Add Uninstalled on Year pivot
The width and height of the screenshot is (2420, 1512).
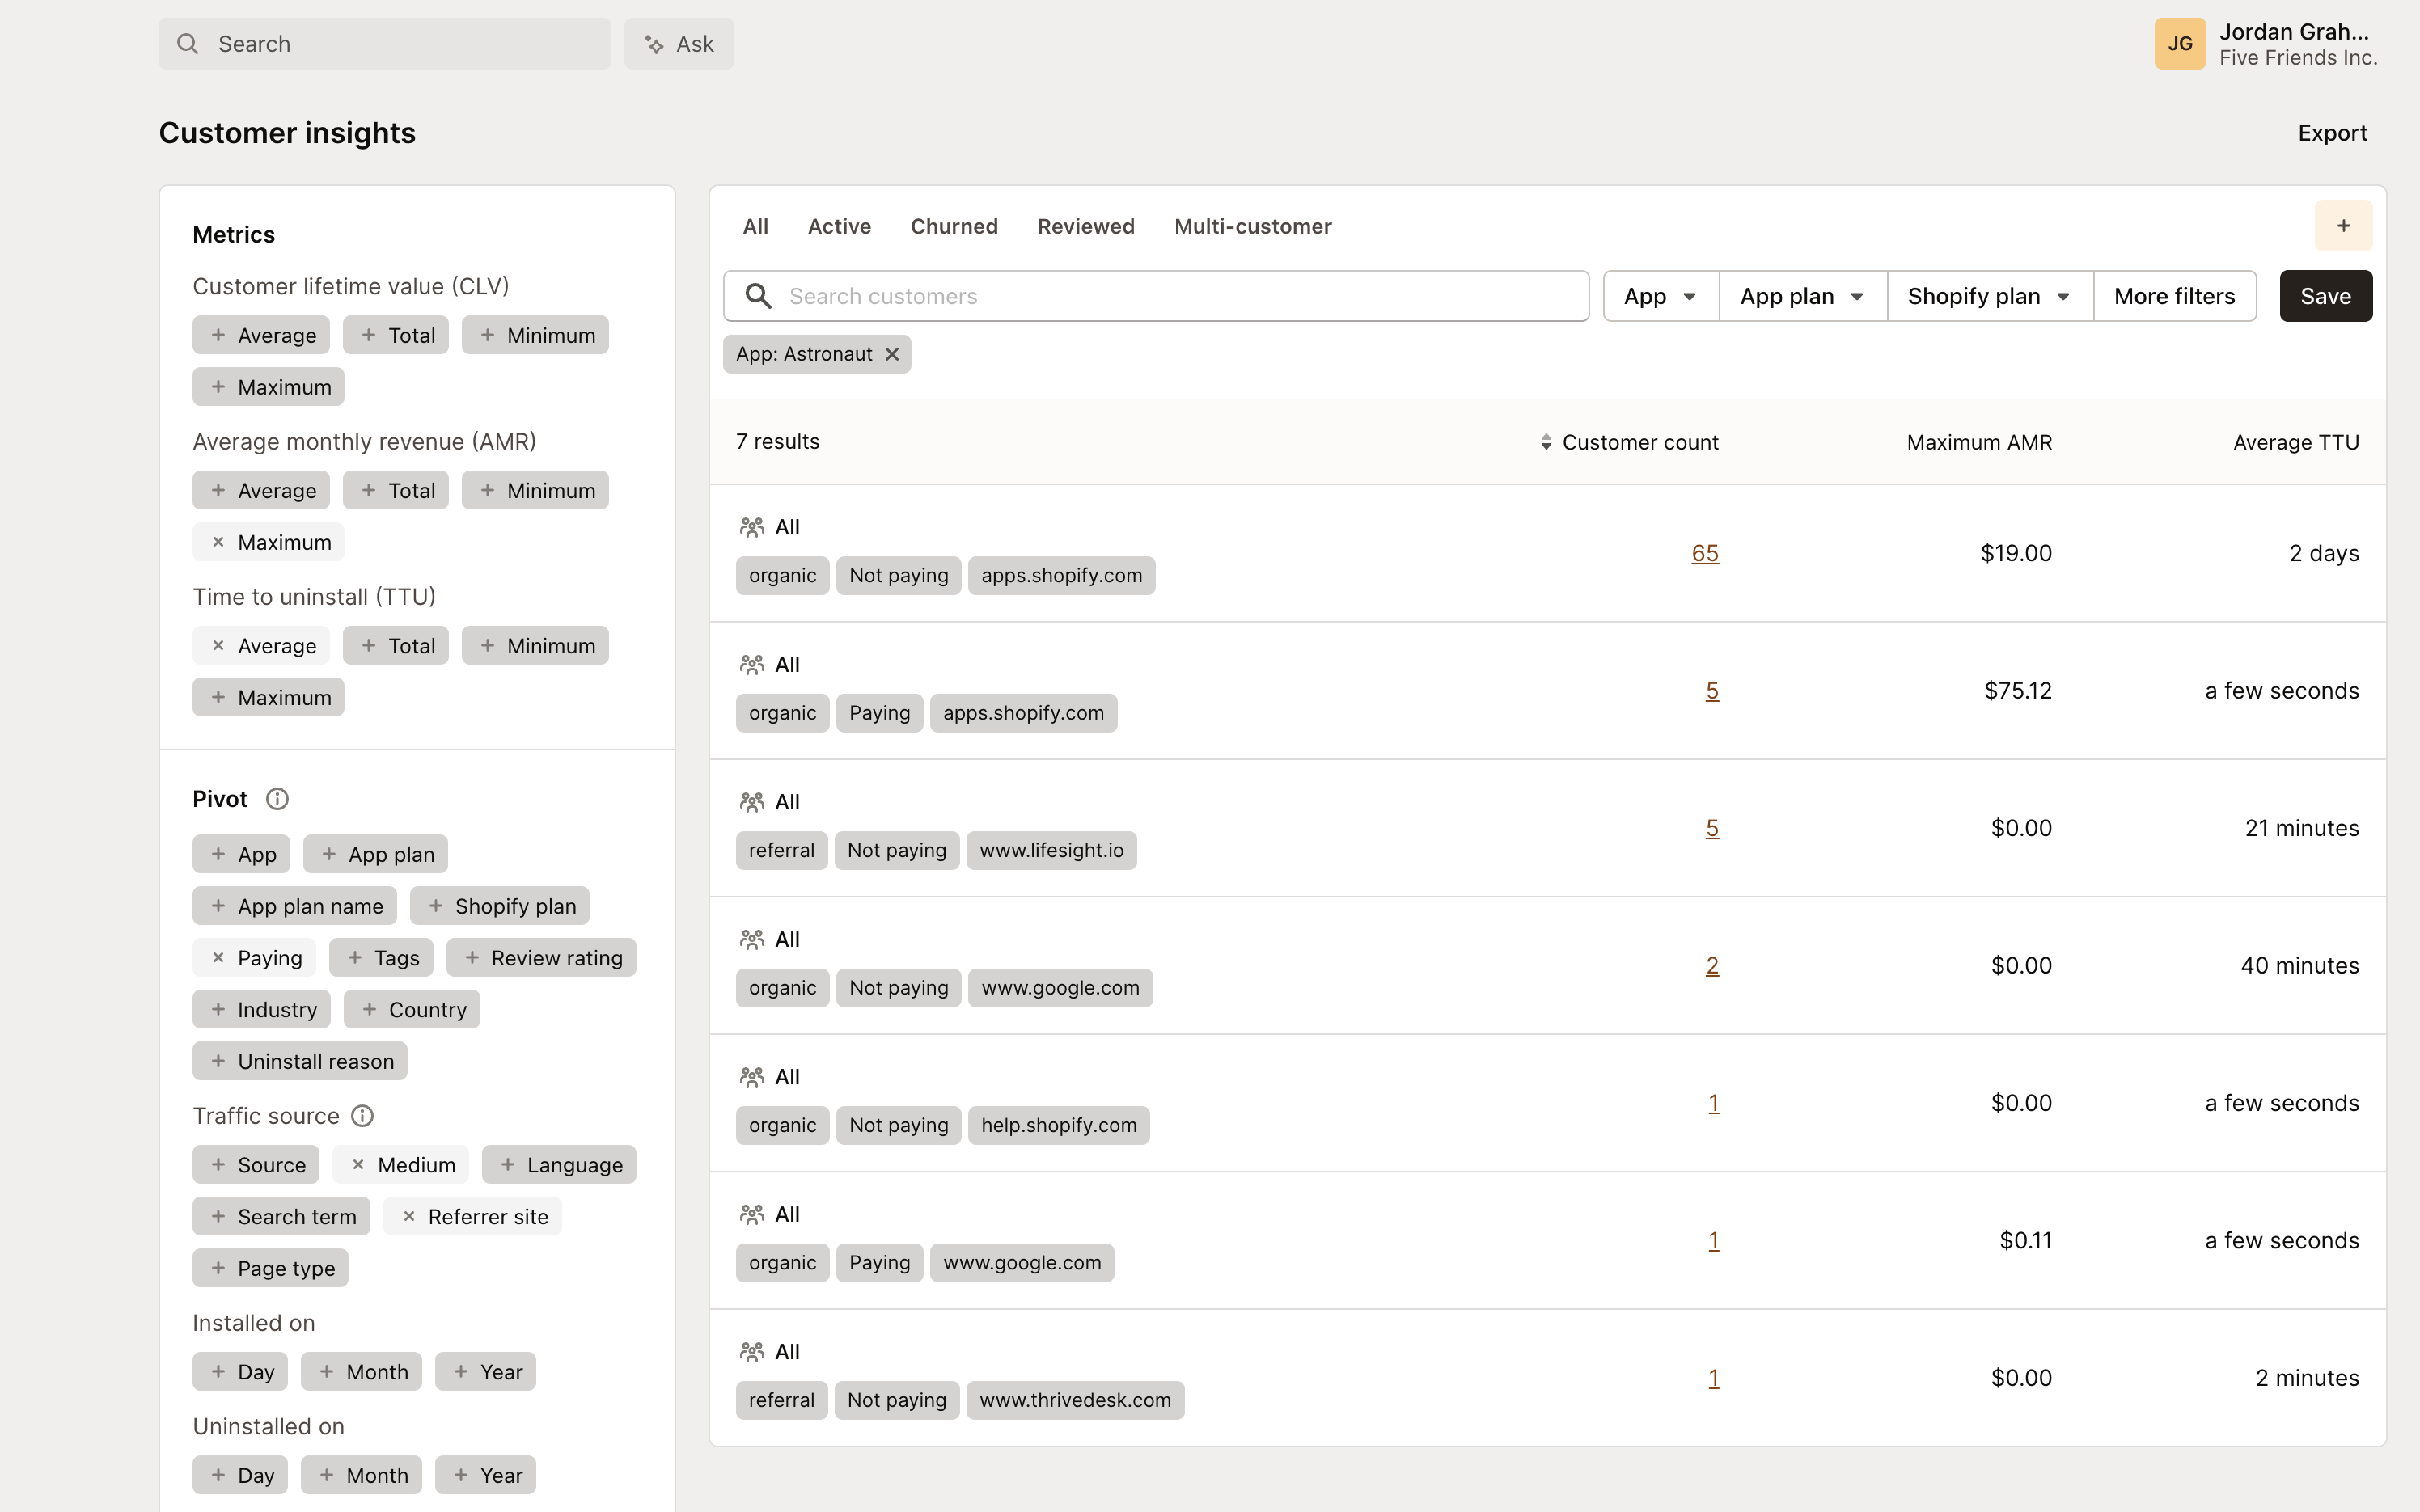485,1475
